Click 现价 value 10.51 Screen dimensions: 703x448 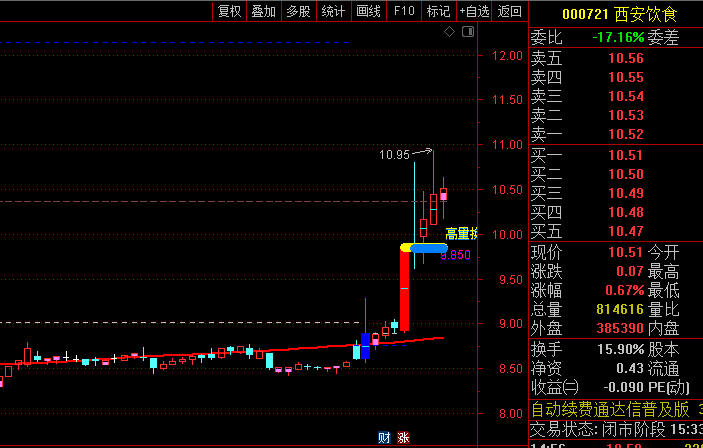[625, 252]
